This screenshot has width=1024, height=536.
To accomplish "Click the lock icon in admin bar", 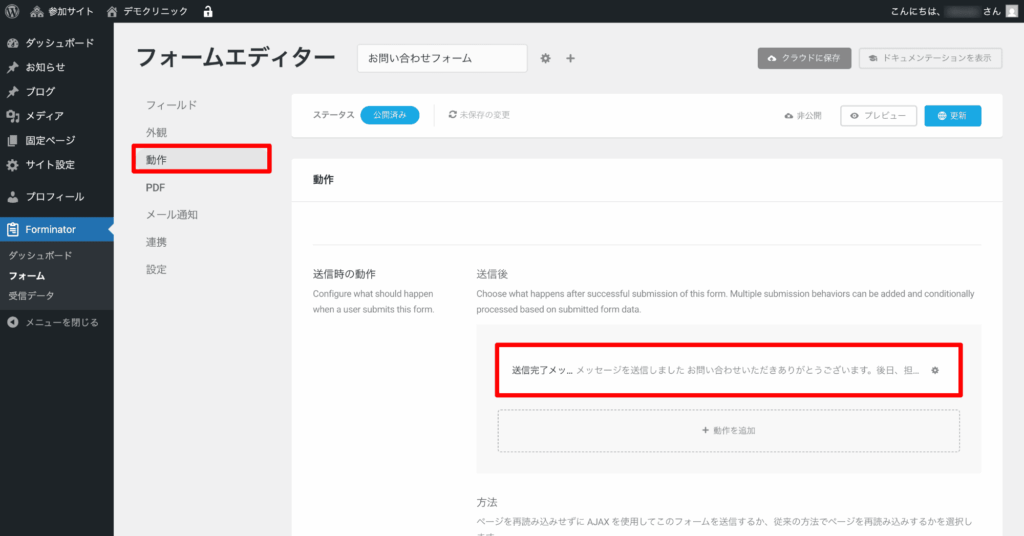I will tap(208, 11).
